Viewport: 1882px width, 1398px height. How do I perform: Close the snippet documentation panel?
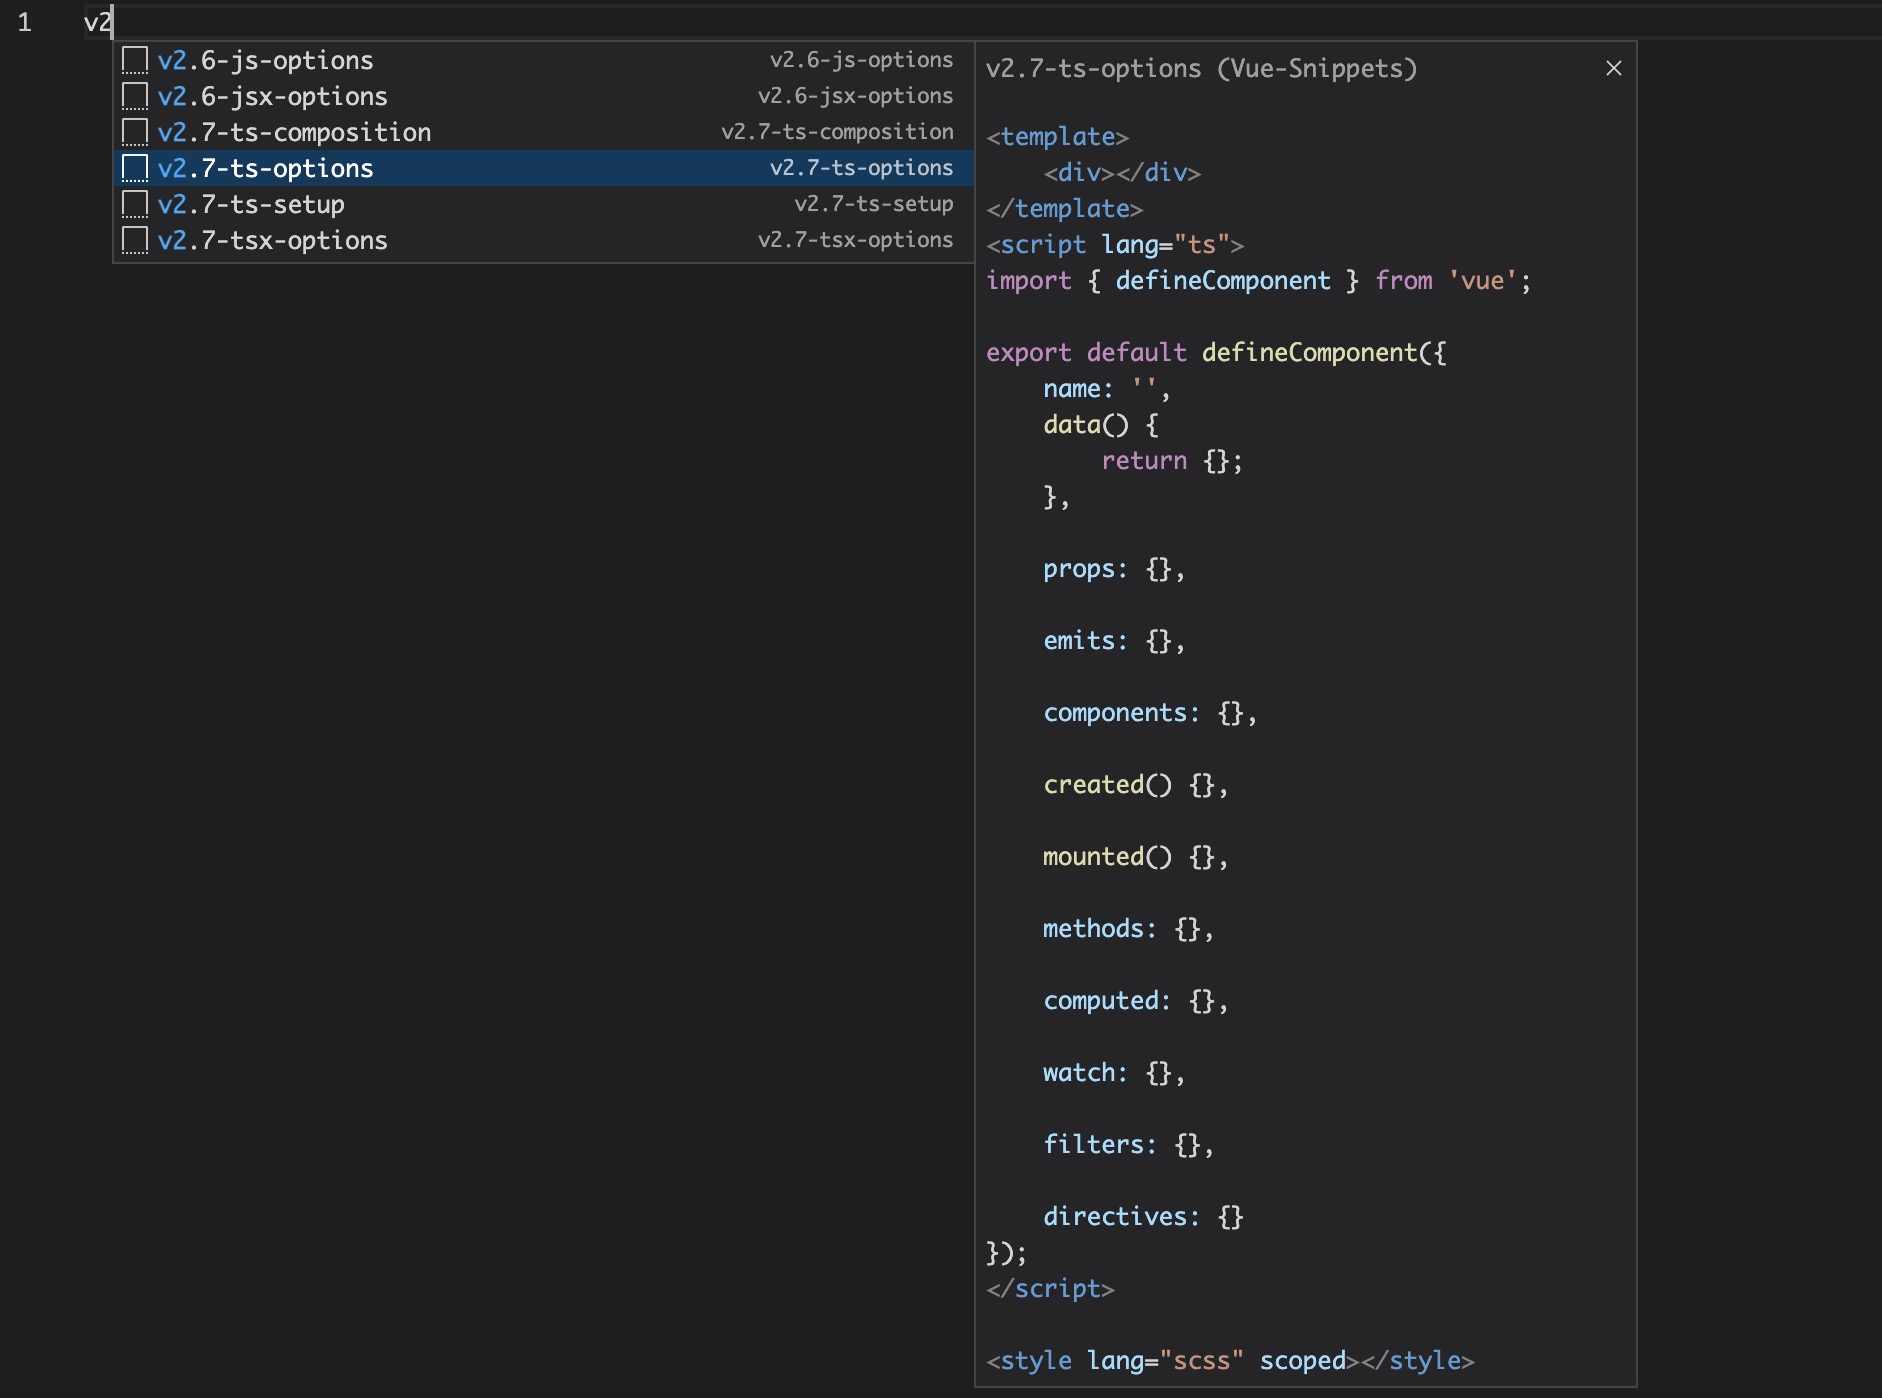(1613, 68)
